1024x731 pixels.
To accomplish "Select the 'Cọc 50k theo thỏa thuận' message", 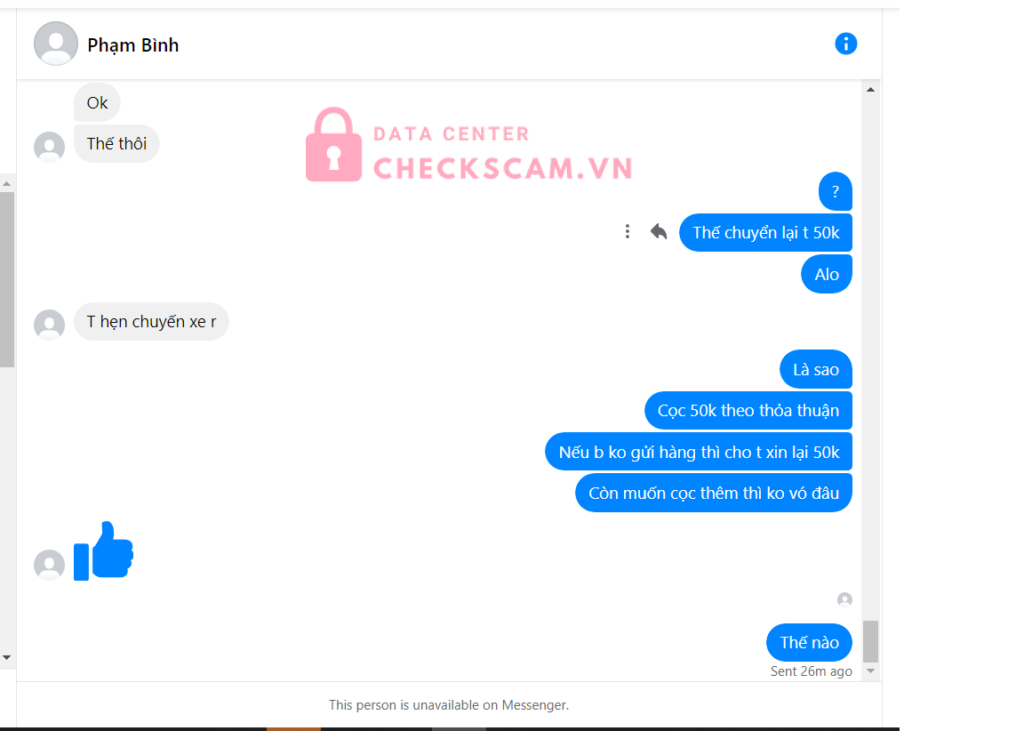I will [x=748, y=410].
